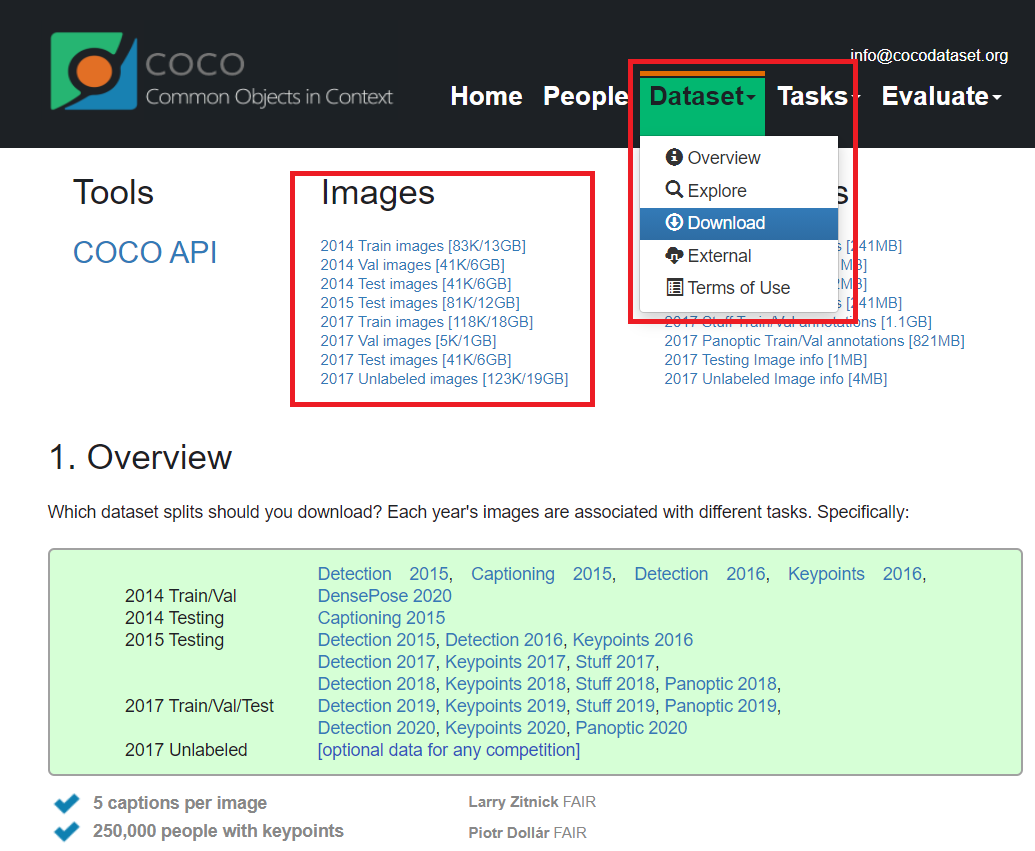Expand the Evaluate dropdown menu
Screen dimensions: 1035x851
coord(941,96)
